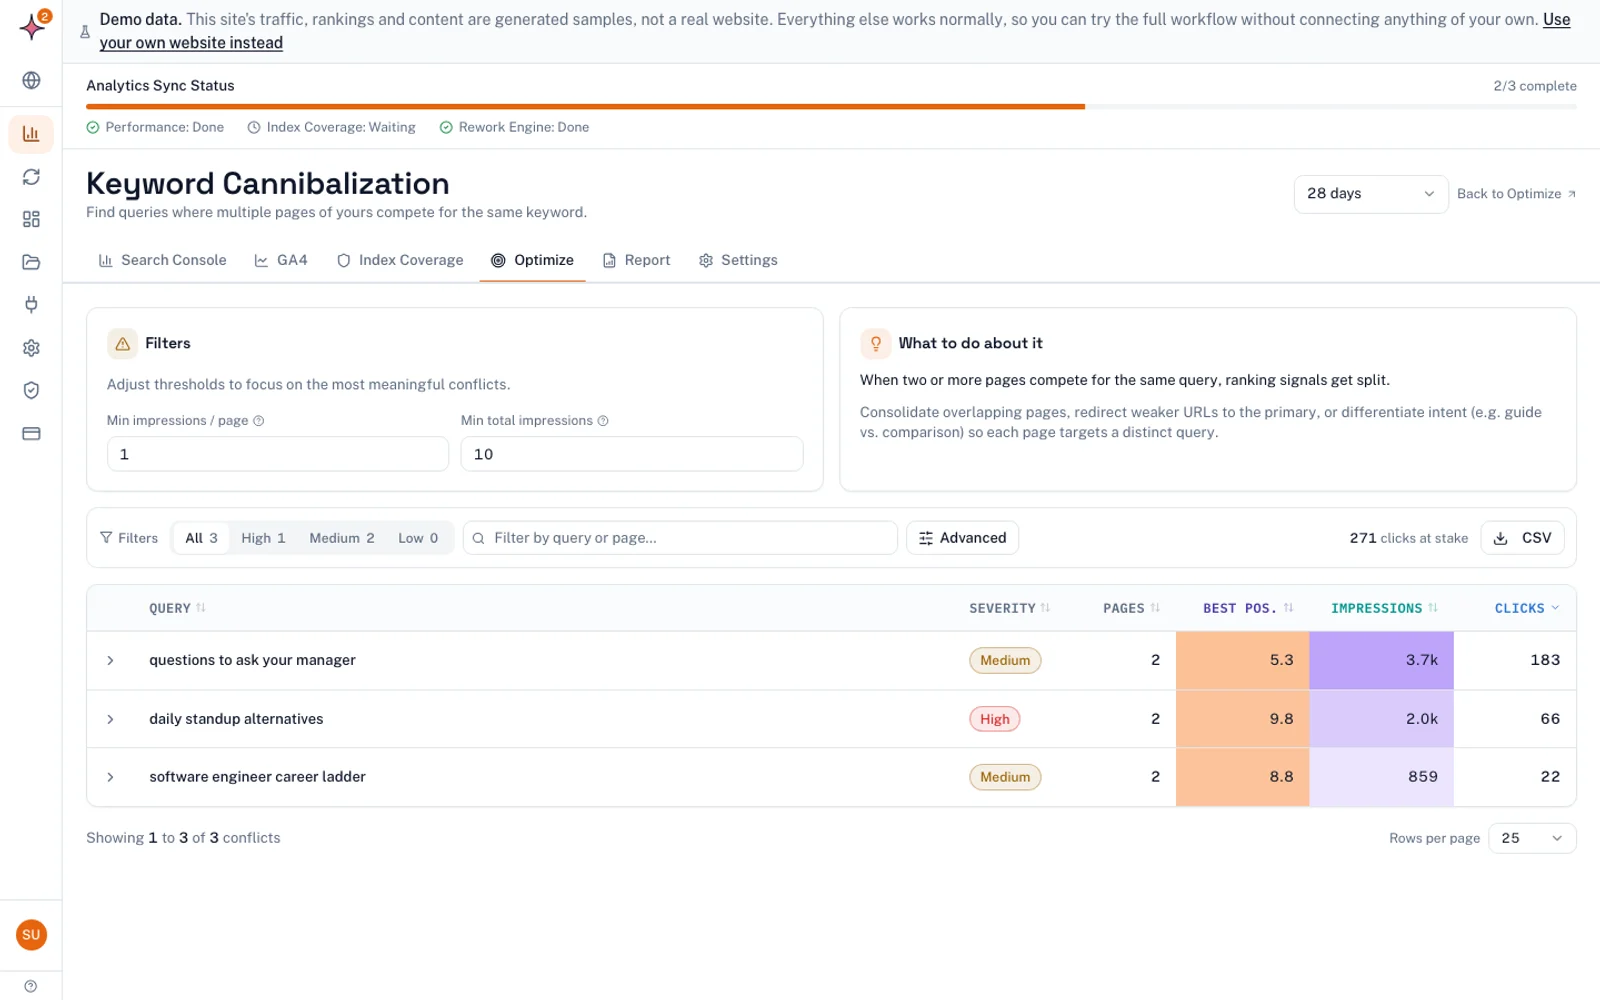Viewport: 1600px width, 1000px height.
Task: Export conflicts with the CSV button
Action: click(1522, 538)
